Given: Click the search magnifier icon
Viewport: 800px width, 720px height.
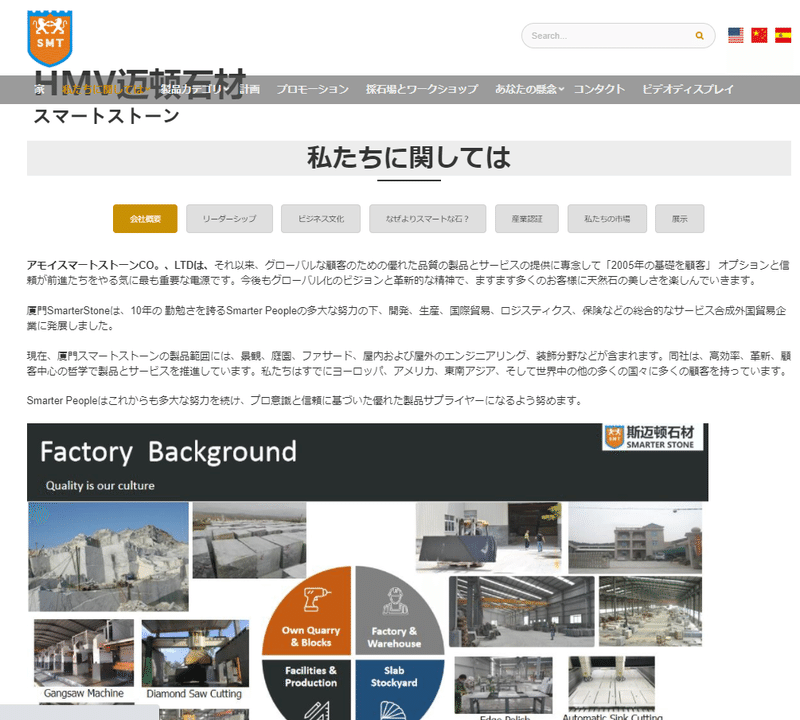Looking at the screenshot, I should tap(699, 36).
